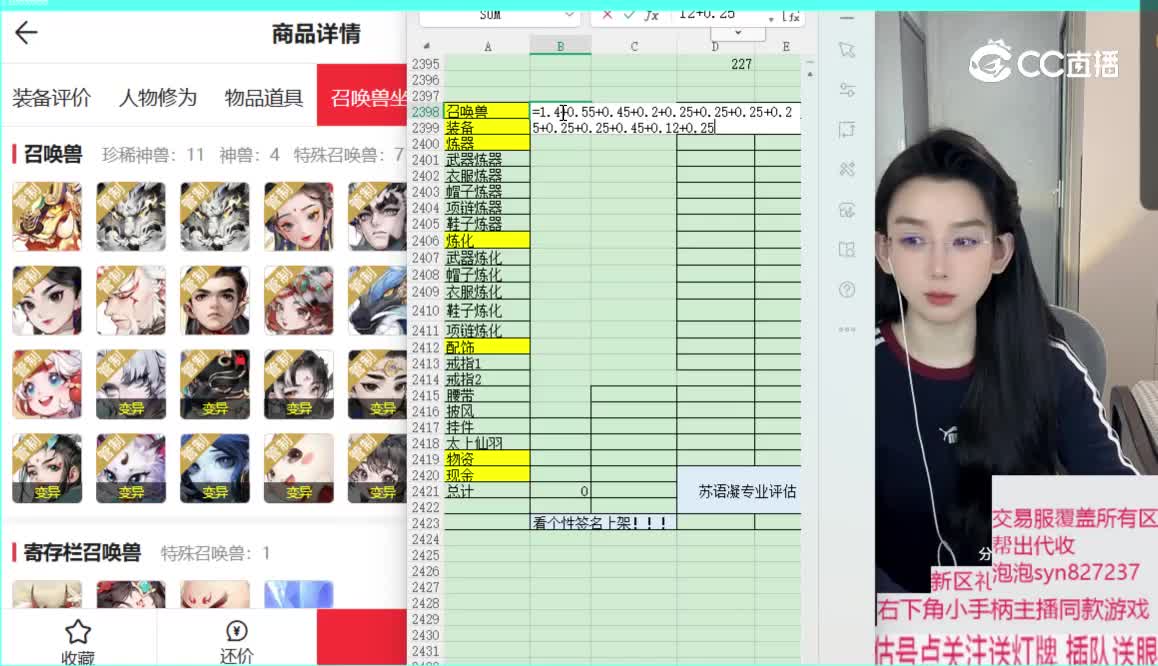The width and height of the screenshot is (1158, 666).
Task: Open the help question mark icon in sidebar
Action: point(847,289)
